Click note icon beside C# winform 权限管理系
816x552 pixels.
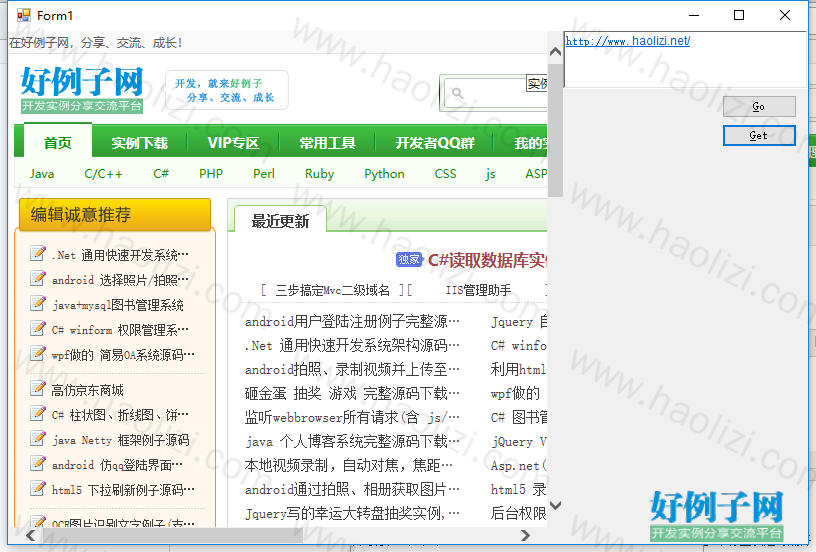[38, 328]
